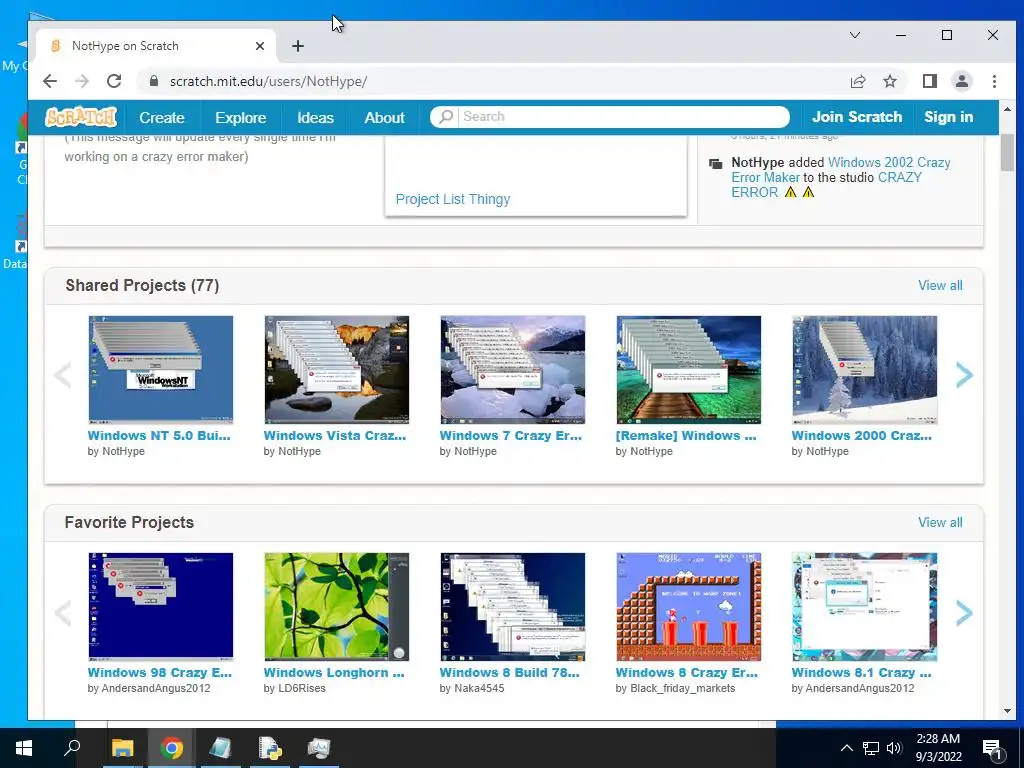Open the notification center icon
The image size is (1024, 768).
992,748
